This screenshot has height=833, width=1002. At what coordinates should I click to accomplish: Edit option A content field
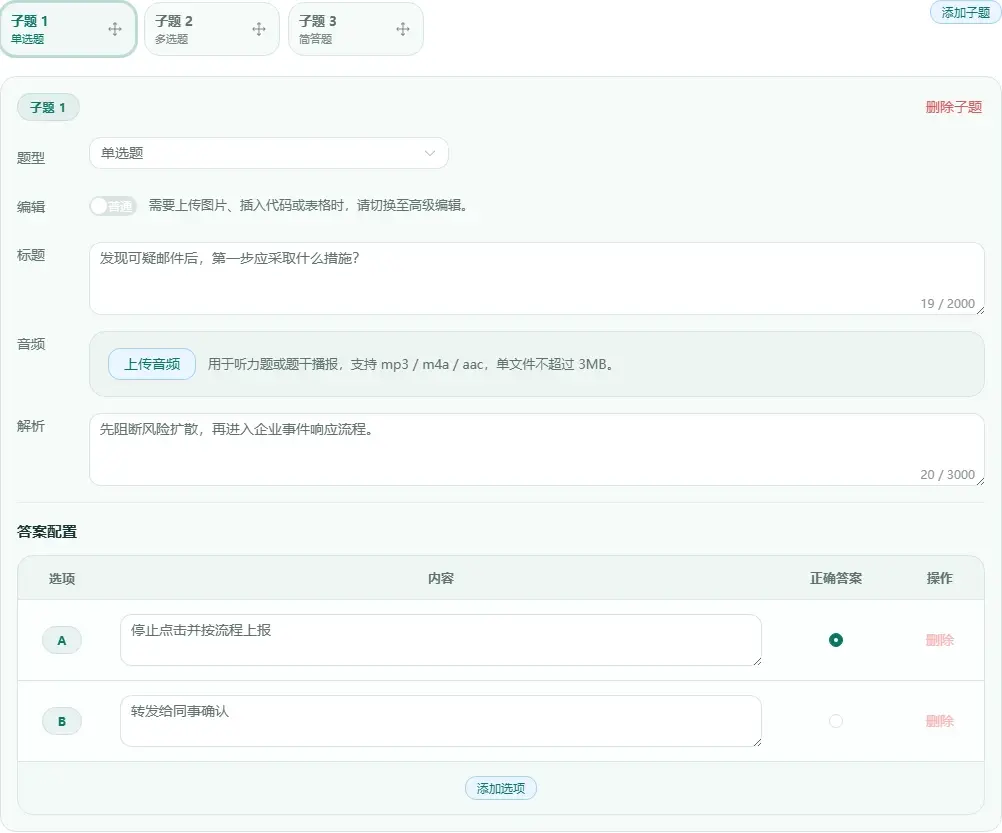(x=441, y=640)
